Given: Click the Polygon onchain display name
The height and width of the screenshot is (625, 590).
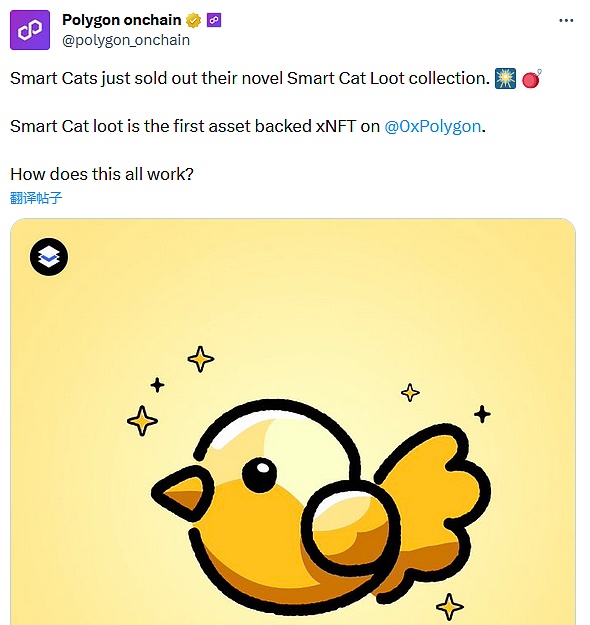Looking at the screenshot, I should click(122, 20).
